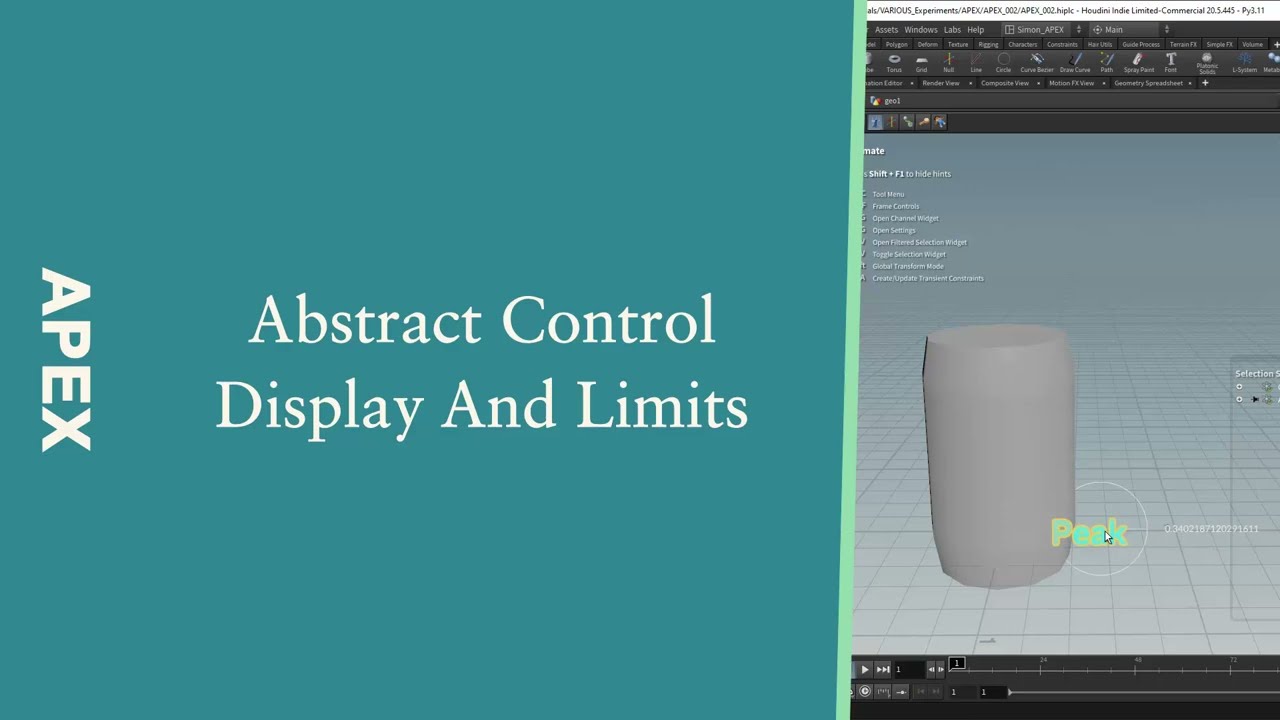
Task: Click the third viewport toolbar icon
Action: [907, 122]
